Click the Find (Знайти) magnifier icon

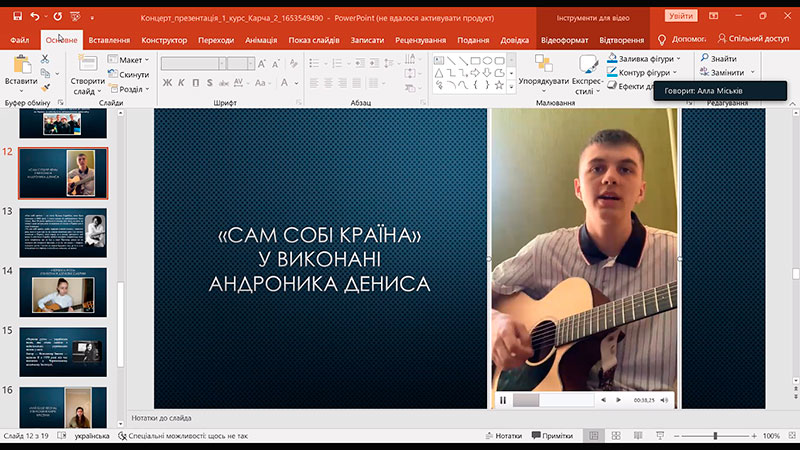pyautogui.click(x=705, y=58)
